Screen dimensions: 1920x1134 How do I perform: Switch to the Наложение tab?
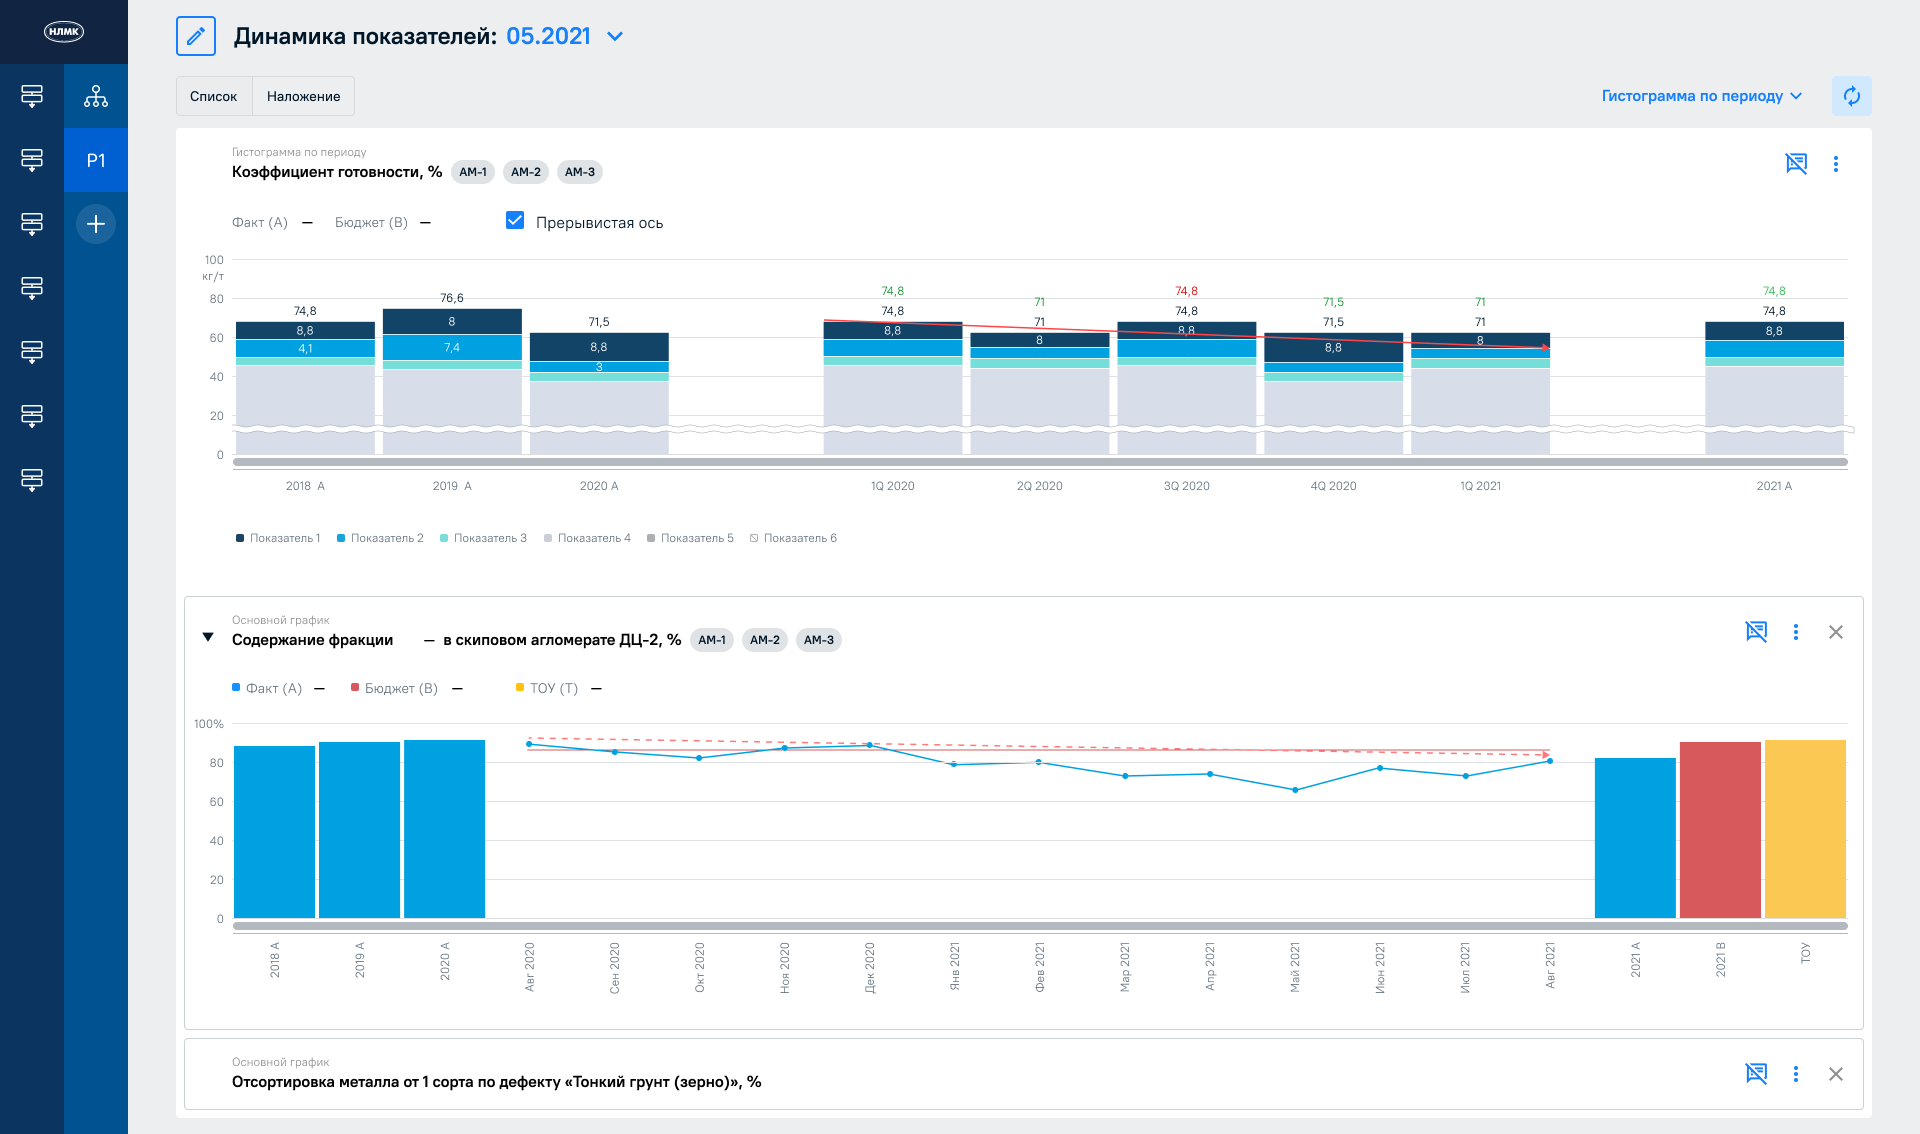(x=303, y=96)
